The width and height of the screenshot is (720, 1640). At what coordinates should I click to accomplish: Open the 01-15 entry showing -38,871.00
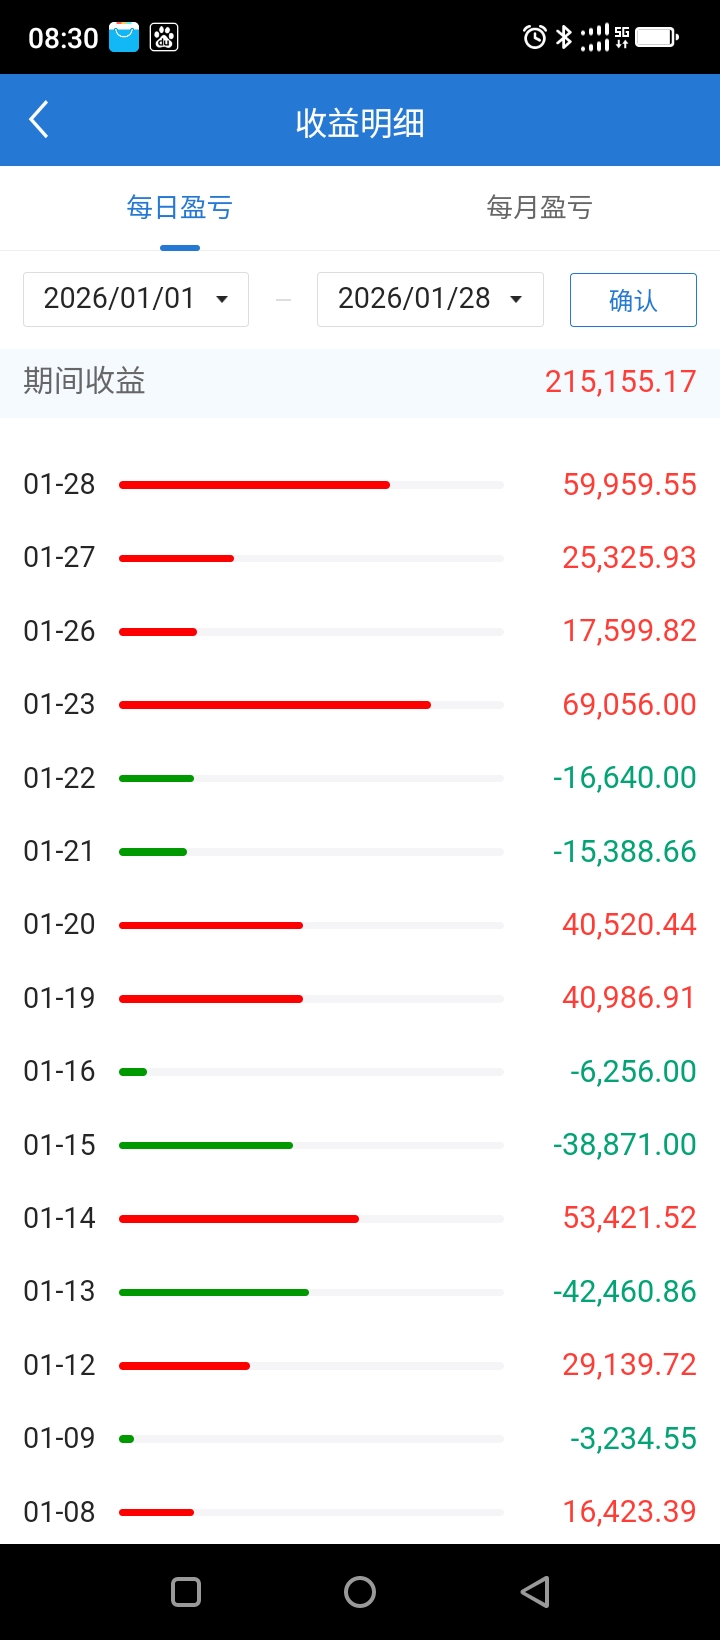point(360,1145)
